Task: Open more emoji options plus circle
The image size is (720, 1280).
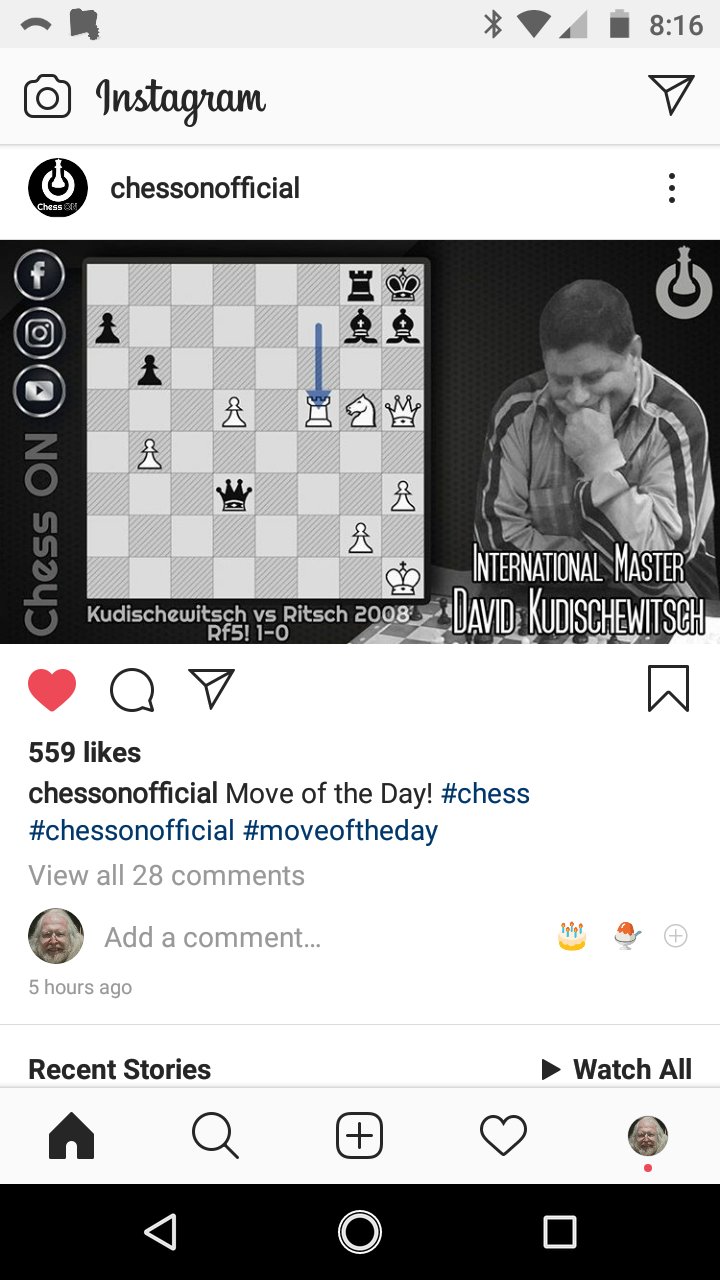Action: coord(676,936)
